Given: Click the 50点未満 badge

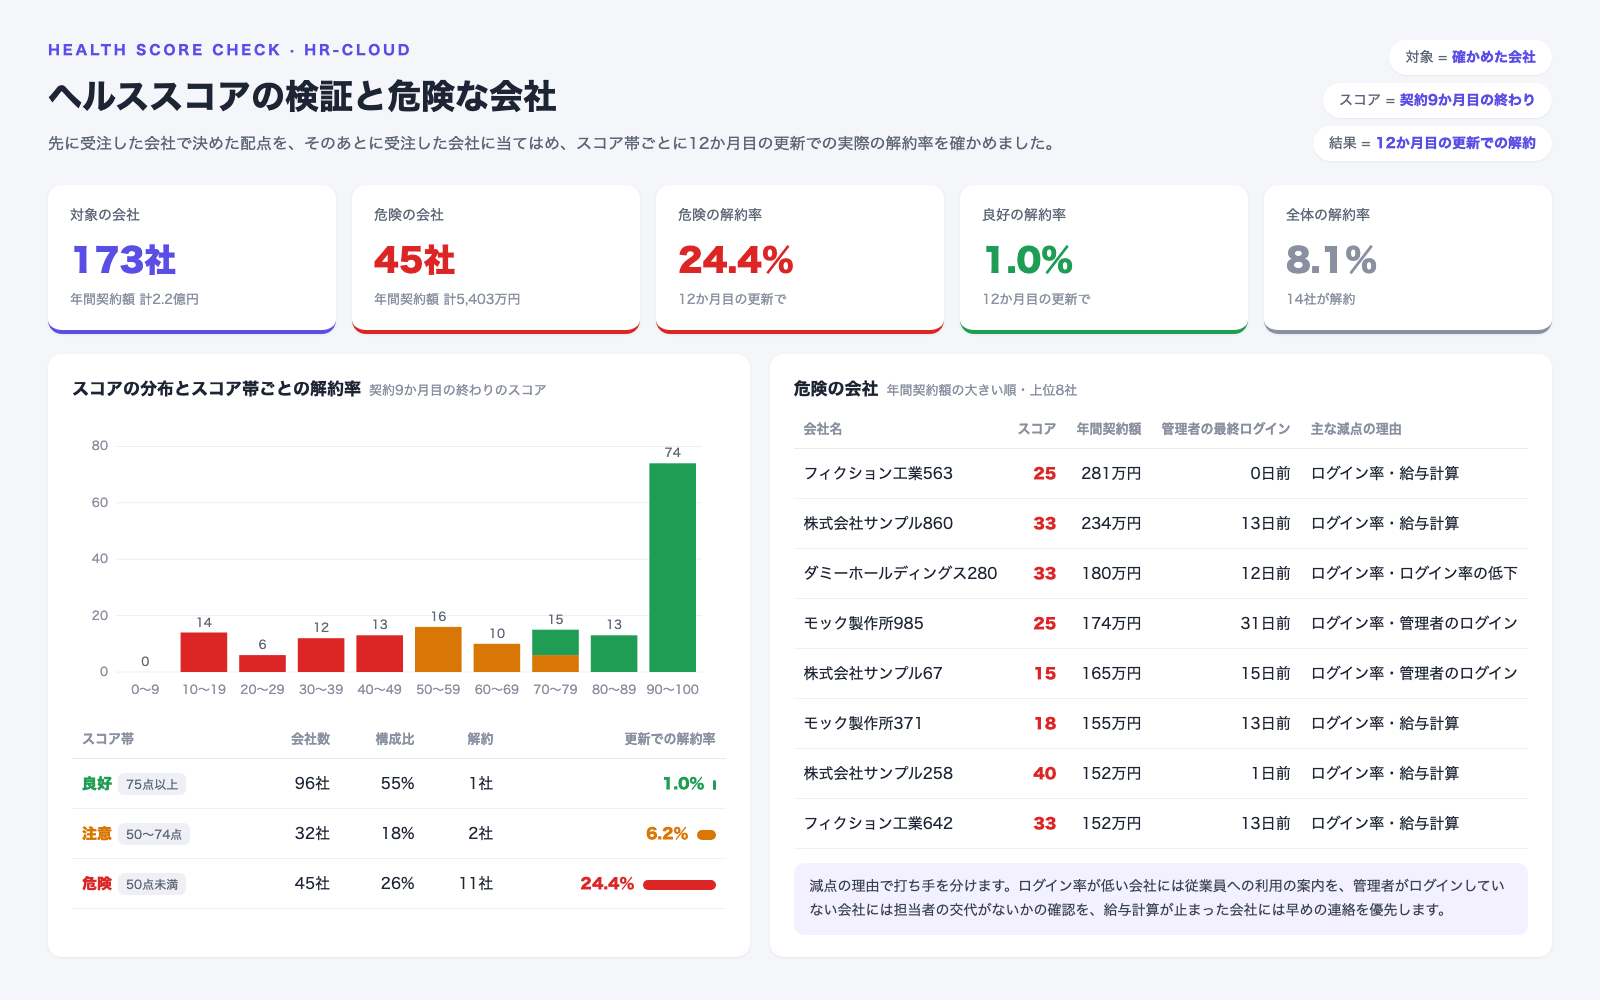Looking at the screenshot, I should [152, 884].
